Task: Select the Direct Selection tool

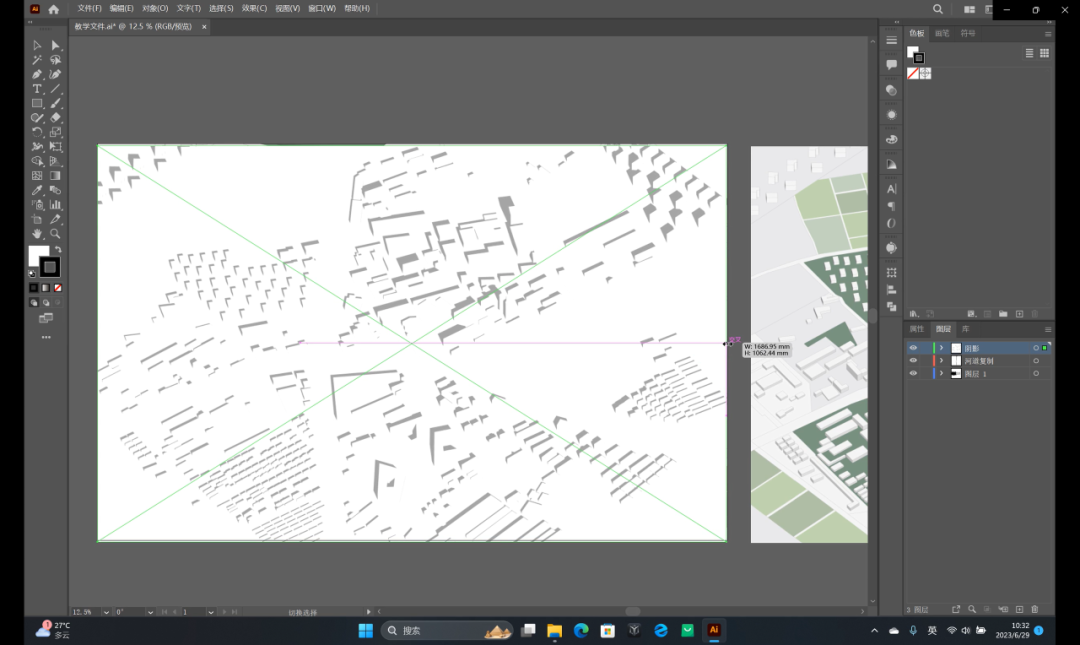Action: coord(56,45)
